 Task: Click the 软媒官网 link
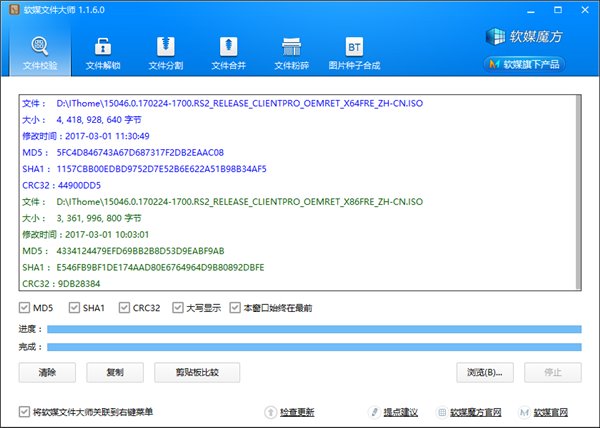551,412
